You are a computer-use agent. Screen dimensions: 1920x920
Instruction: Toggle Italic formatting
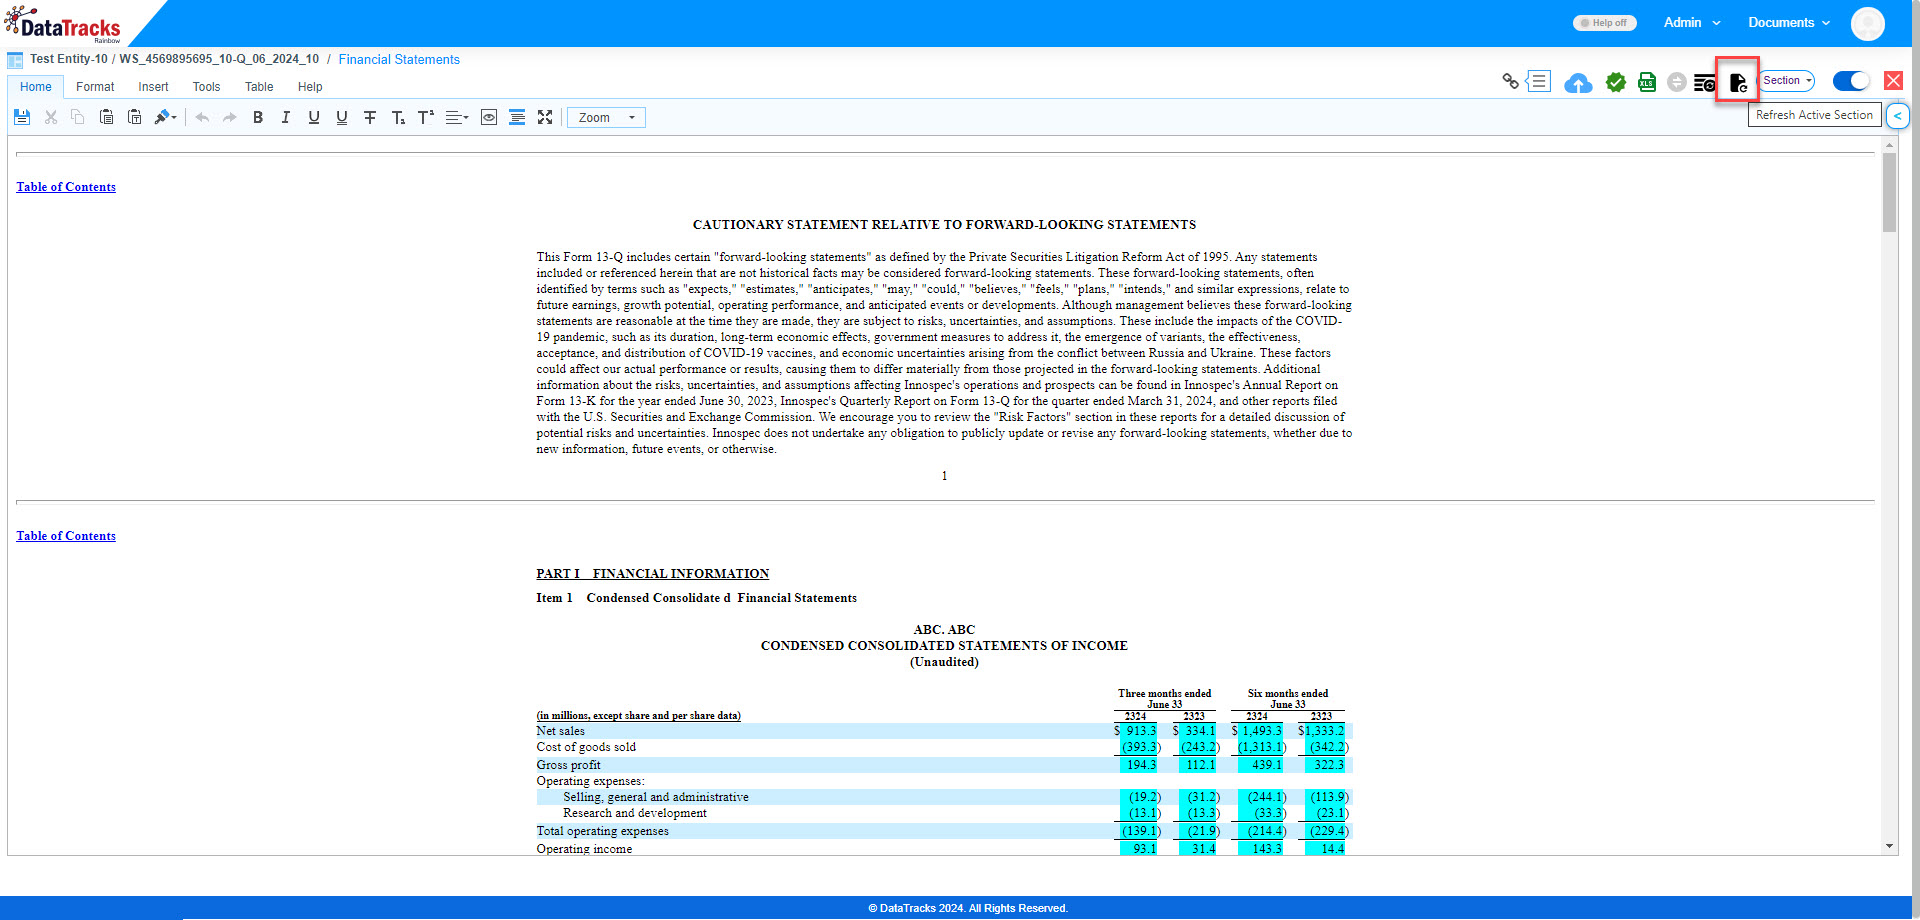tap(286, 118)
